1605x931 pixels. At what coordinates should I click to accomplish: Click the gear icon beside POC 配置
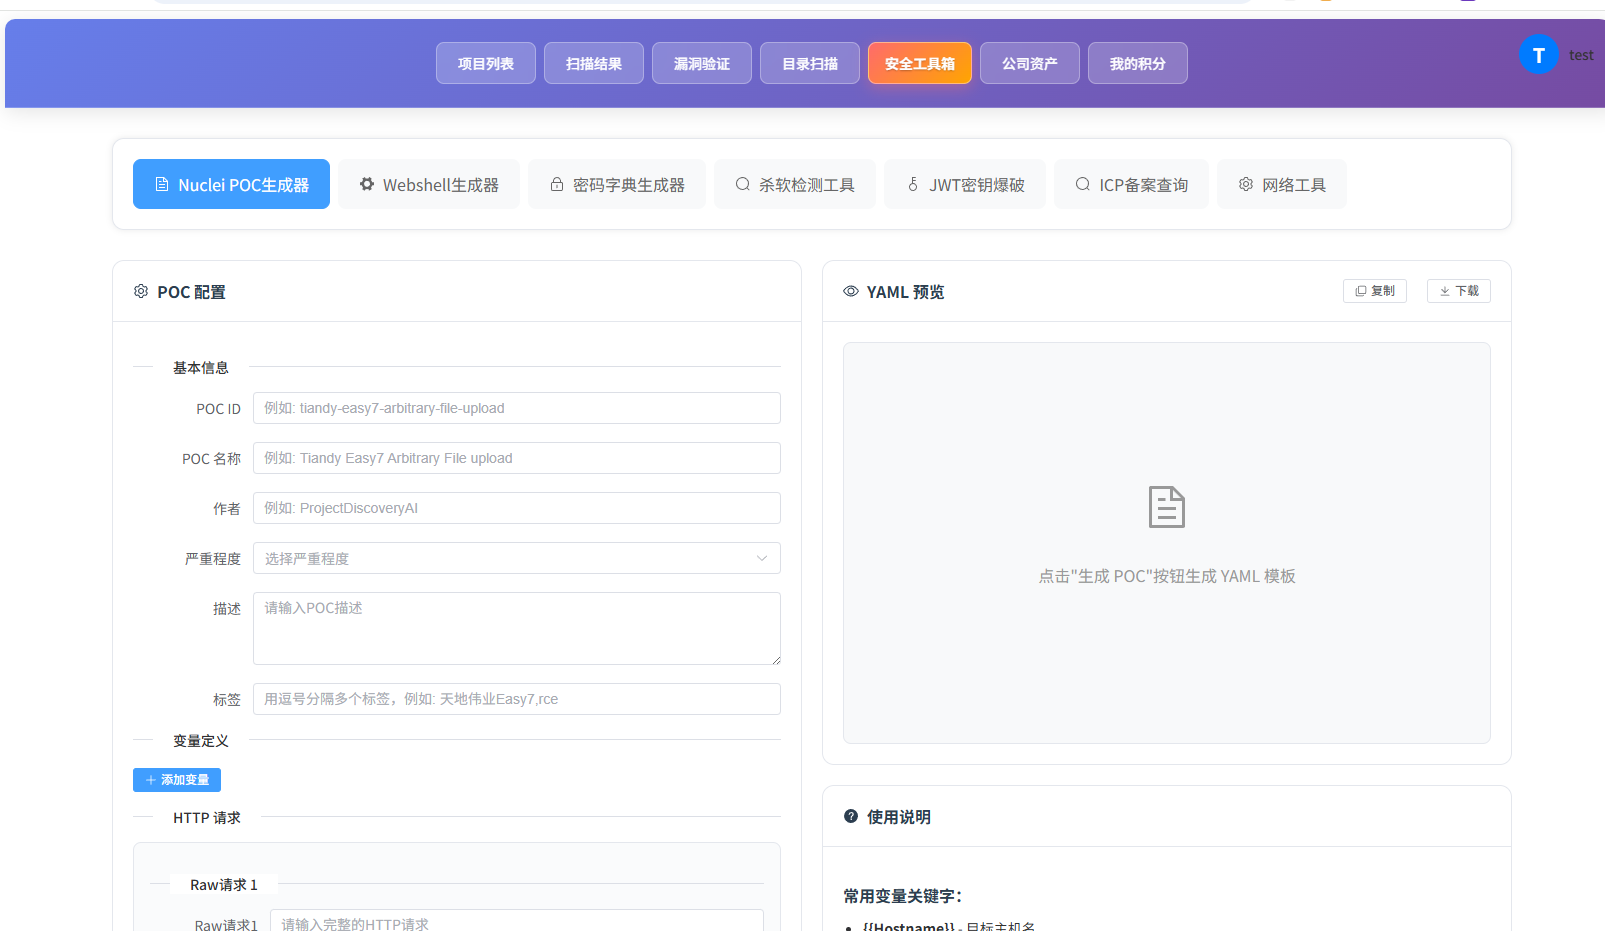pos(141,292)
